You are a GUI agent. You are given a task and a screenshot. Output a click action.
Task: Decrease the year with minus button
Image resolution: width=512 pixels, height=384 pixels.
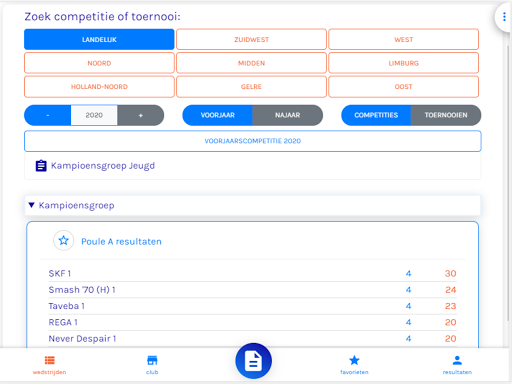[x=48, y=115]
